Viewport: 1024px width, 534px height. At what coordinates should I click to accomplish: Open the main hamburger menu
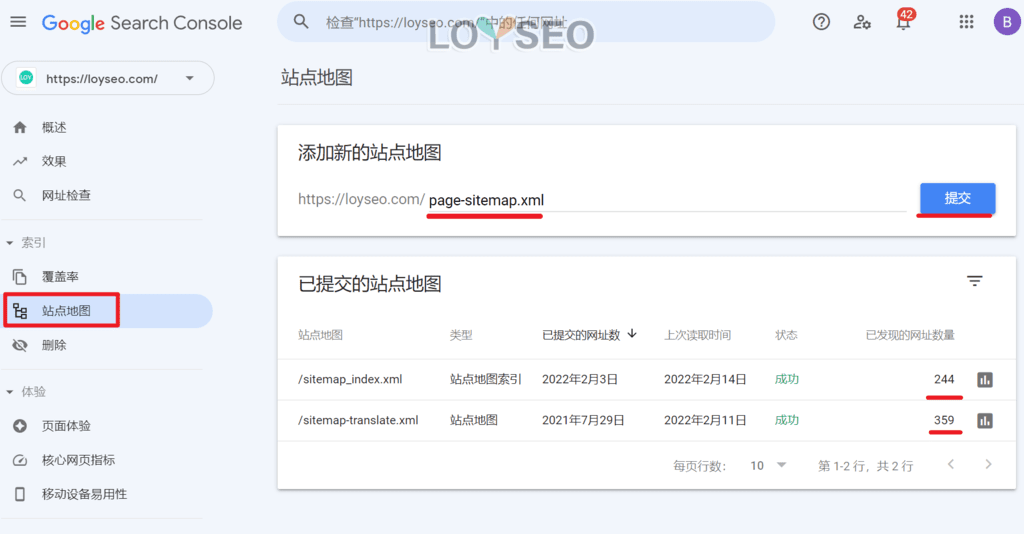18,22
